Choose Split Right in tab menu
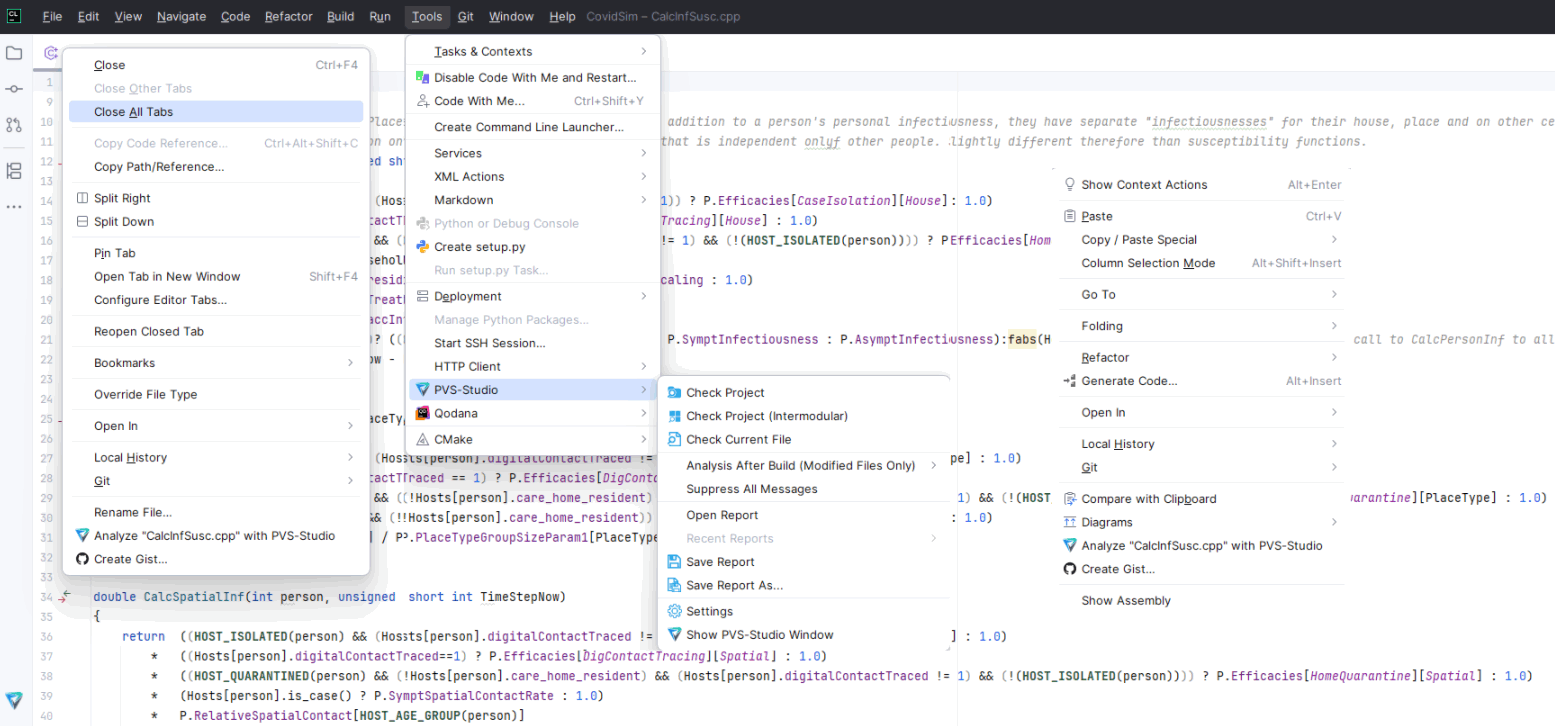 pos(122,198)
